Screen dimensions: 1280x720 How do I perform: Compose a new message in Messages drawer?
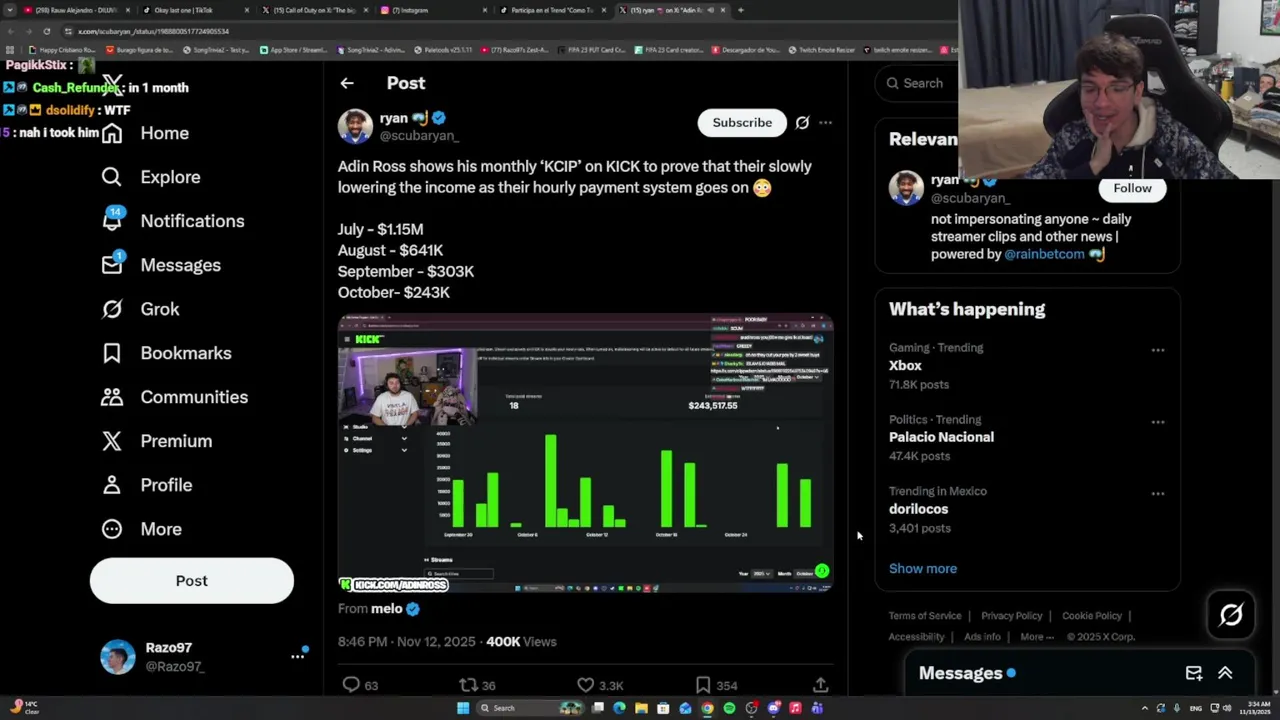coord(1194,673)
